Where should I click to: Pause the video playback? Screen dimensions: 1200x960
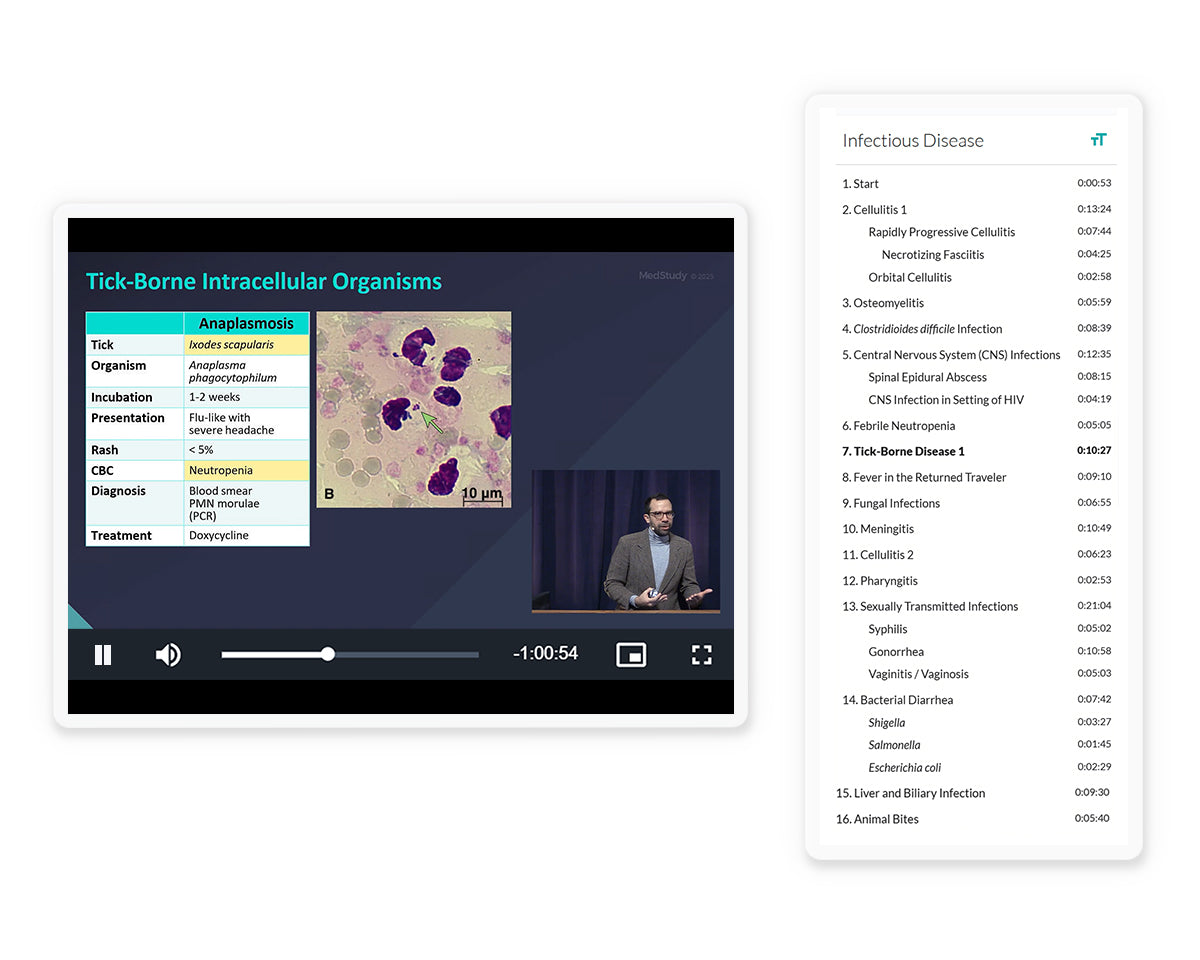click(x=103, y=655)
